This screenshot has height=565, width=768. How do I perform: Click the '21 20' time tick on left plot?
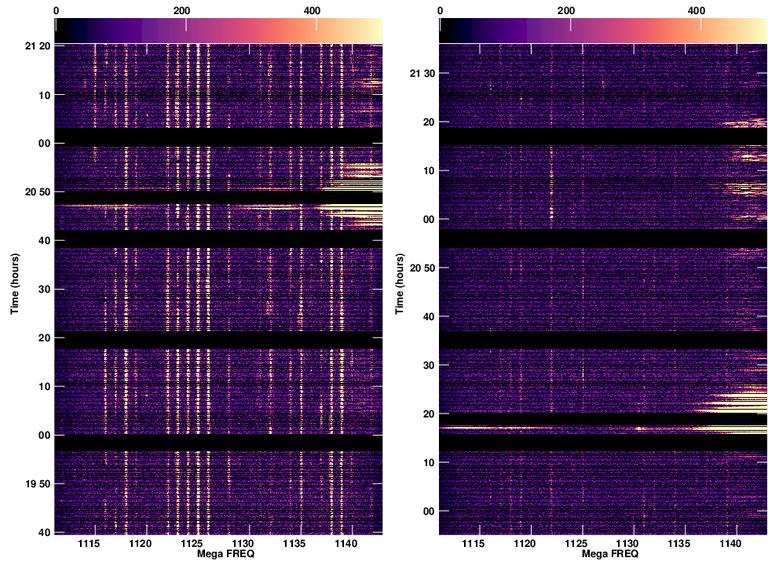pyautogui.click(x=34, y=47)
